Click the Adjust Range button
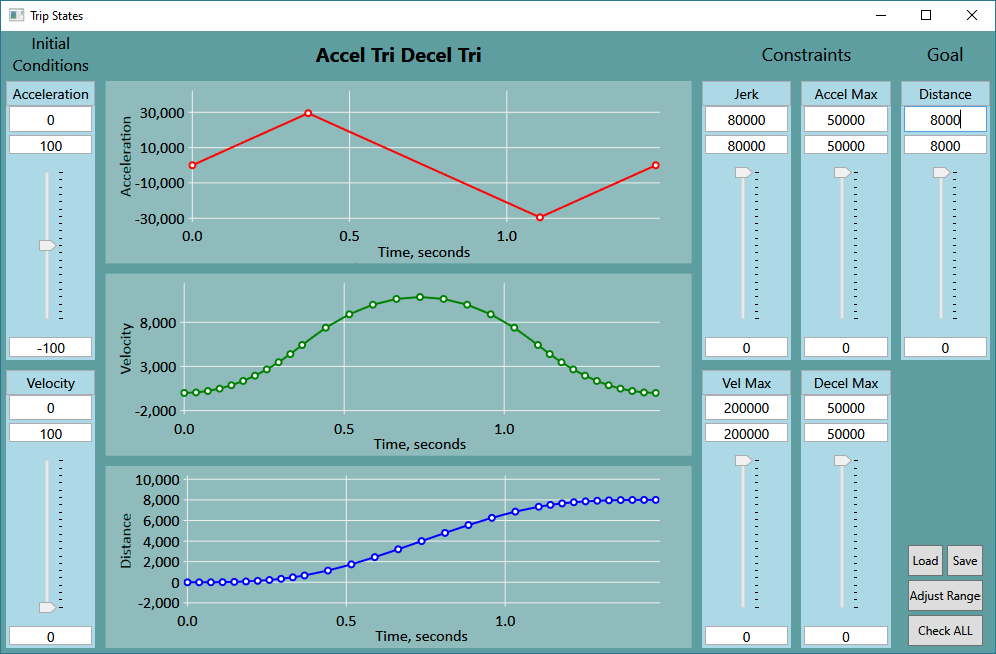The width and height of the screenshot is (996, 654). click(945, 596)
